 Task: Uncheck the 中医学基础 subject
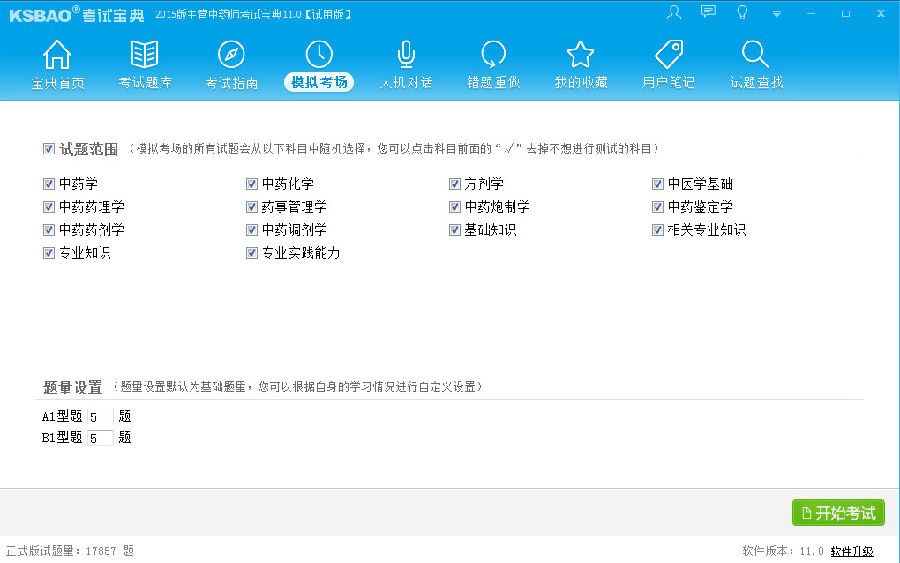coord(658,184)
